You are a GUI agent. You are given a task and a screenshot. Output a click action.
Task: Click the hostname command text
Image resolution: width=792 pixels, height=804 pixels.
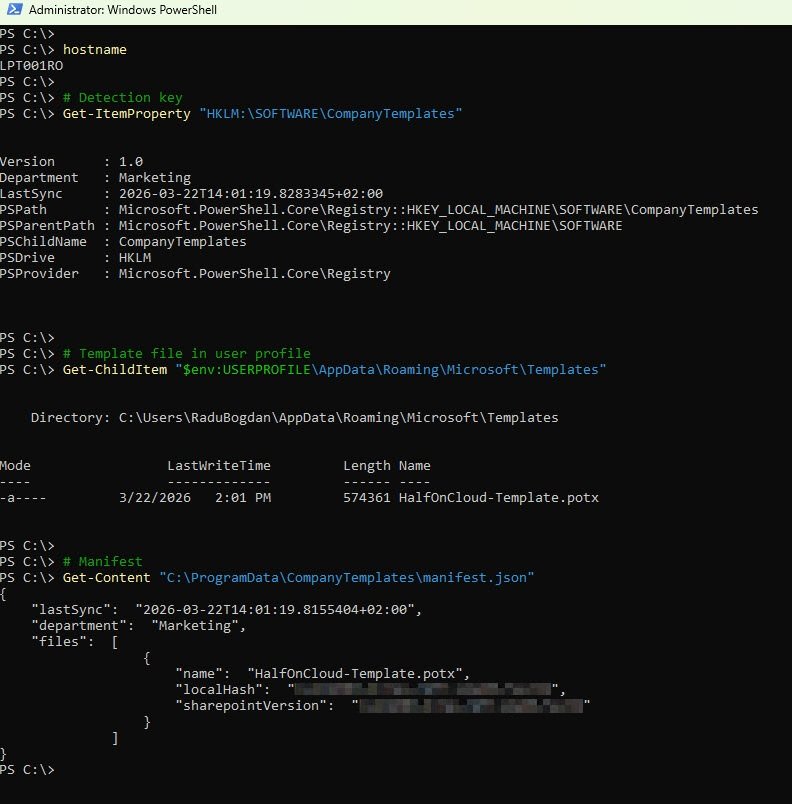click(x=94, y=49)
